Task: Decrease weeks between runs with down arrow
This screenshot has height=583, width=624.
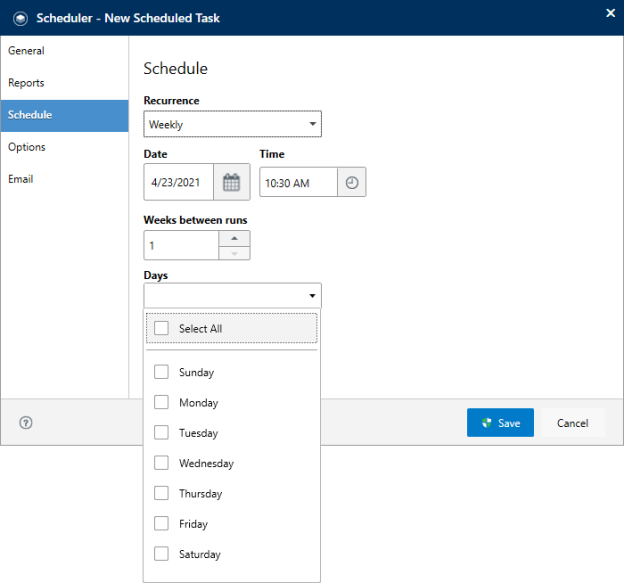Action: pos(234,253)
